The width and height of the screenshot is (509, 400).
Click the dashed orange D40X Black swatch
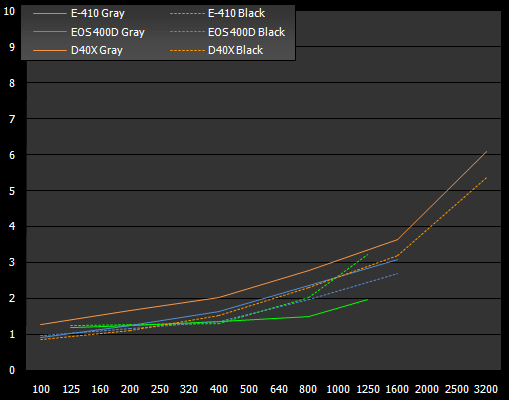point(187,51)
